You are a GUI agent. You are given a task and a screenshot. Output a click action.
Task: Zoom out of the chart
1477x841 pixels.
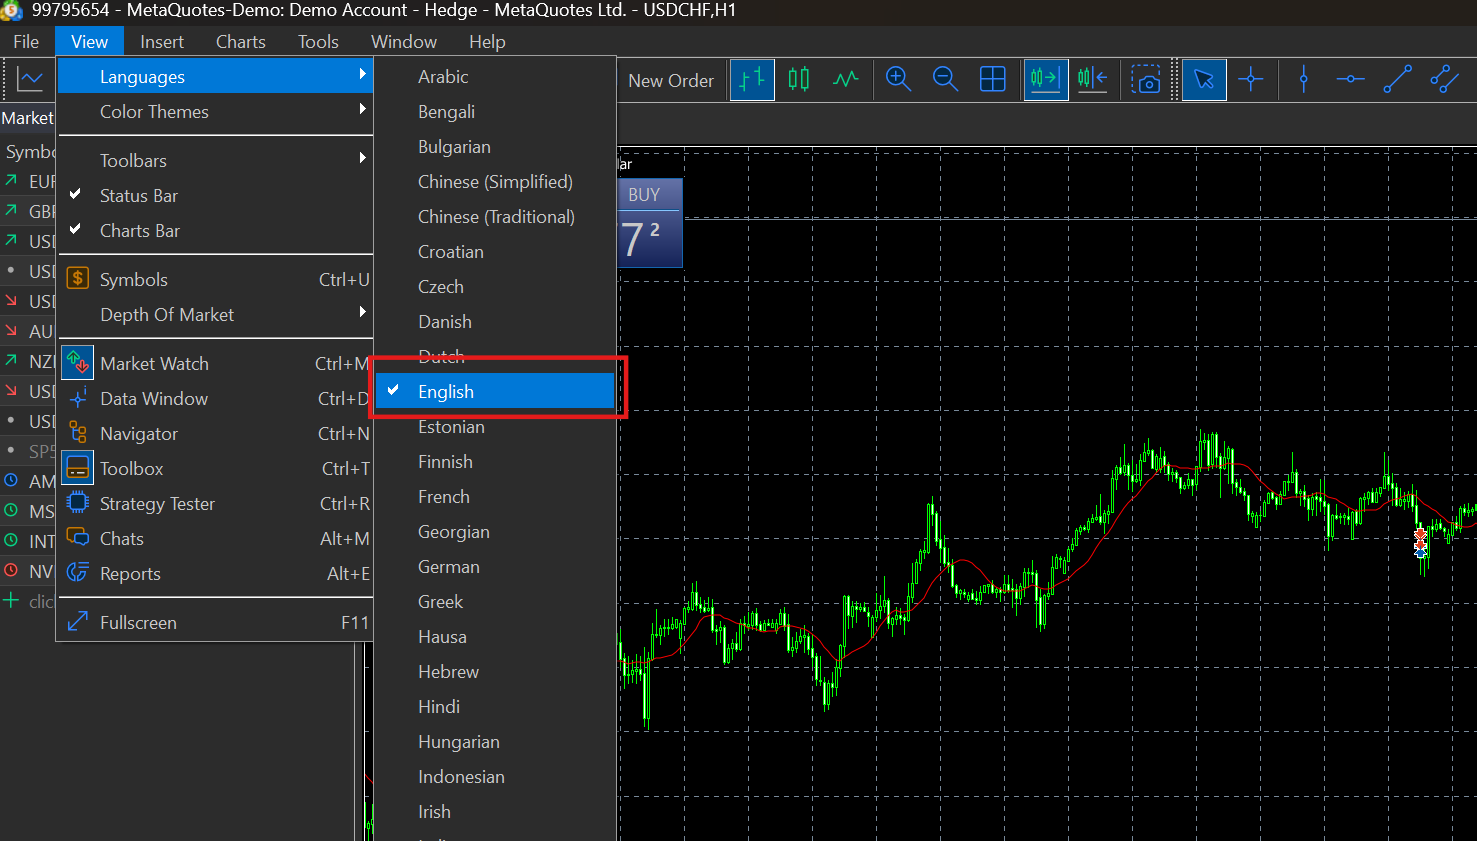tap(945, 79)
